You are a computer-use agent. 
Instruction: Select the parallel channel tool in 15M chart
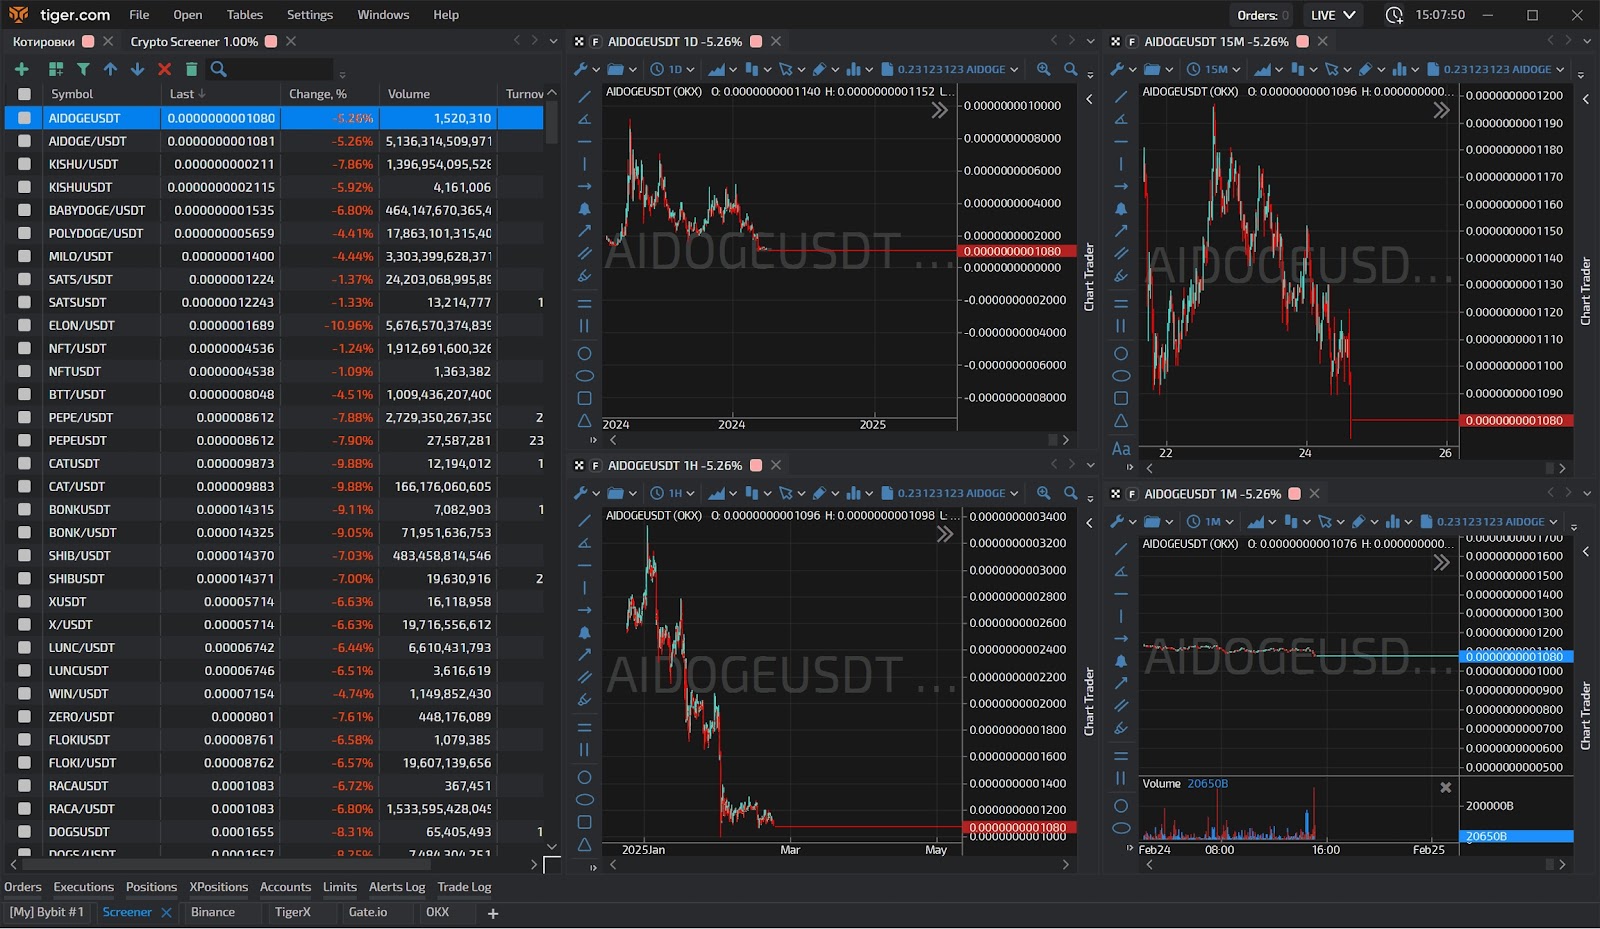click(1121, 253)
